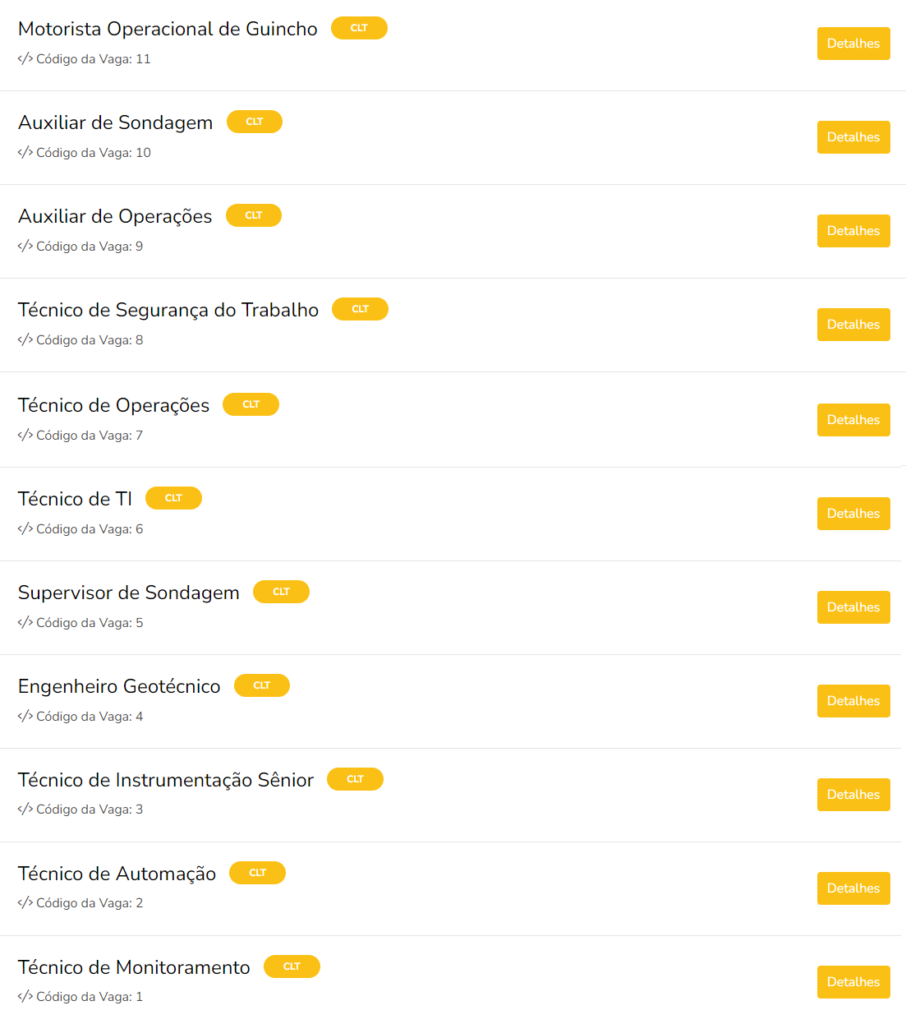Open Detalhes for Auxiliar de Sondagem
906x1024 pixels.
pos(853,137)
